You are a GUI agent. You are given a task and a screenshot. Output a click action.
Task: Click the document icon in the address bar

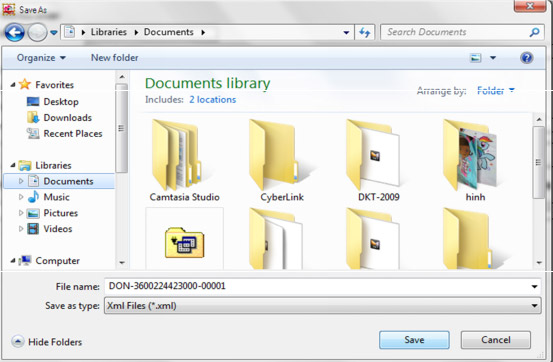(70, 32)
